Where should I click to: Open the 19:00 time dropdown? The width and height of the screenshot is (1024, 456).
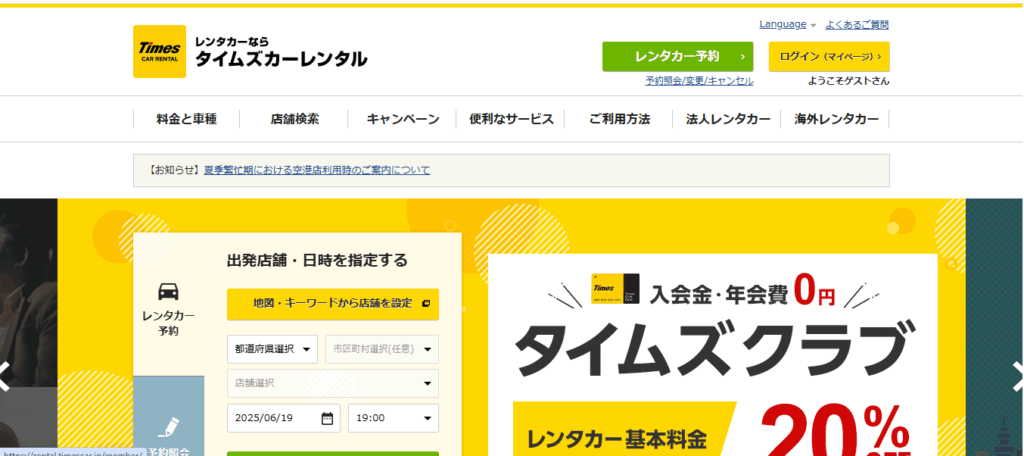pos(393,418)
